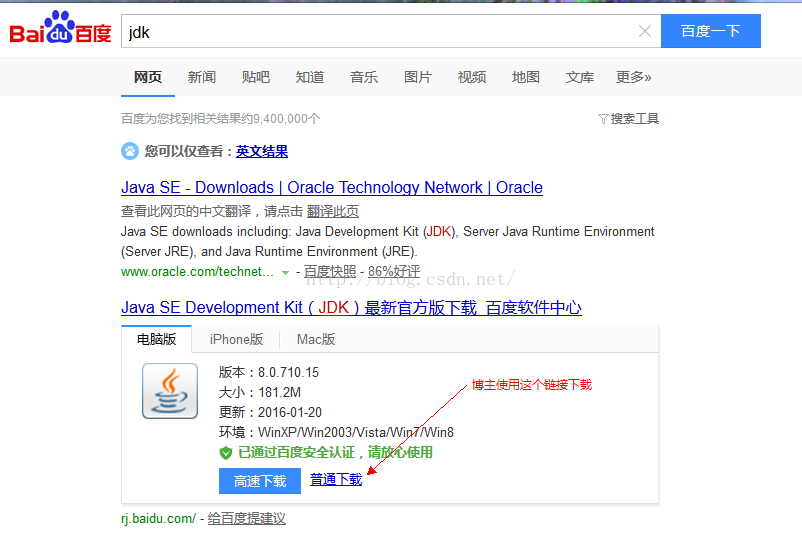Switch to the Mac版 tab
The height and width of the screenshot is (536, 802).
pos(316,339)
